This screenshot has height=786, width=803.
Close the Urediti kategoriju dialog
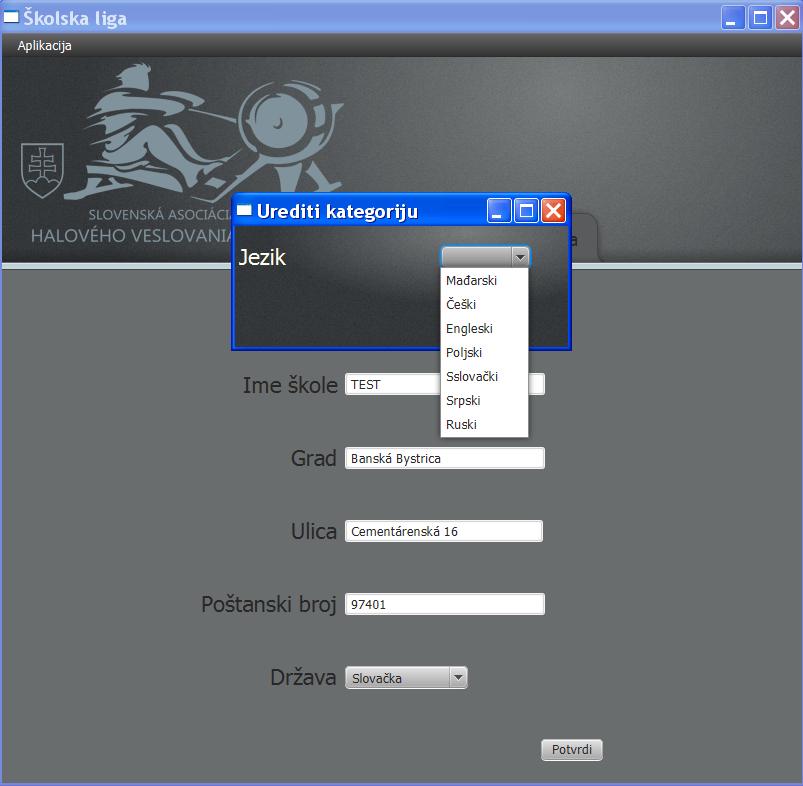pos(554,210)
